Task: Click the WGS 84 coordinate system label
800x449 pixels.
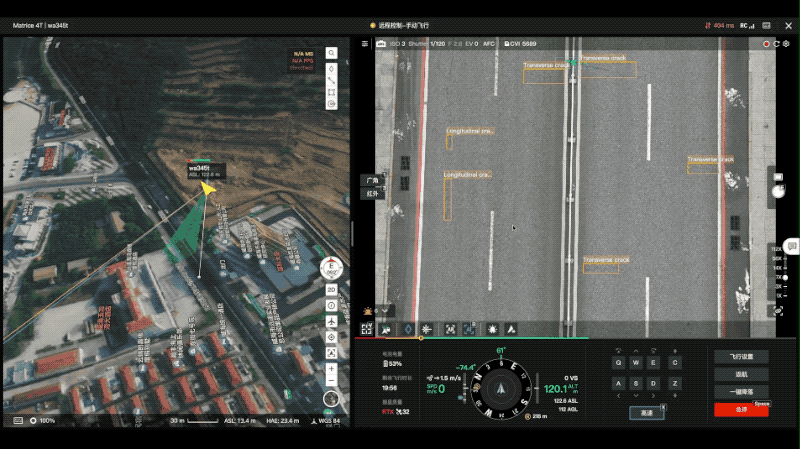Action: [x=326, y=421]
